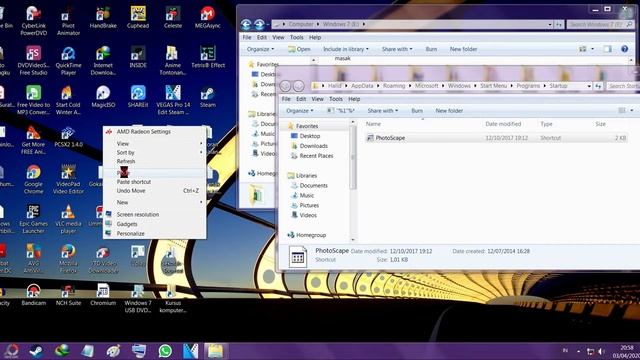Open the file explorer taskbar button

click(x=216, y=351)
